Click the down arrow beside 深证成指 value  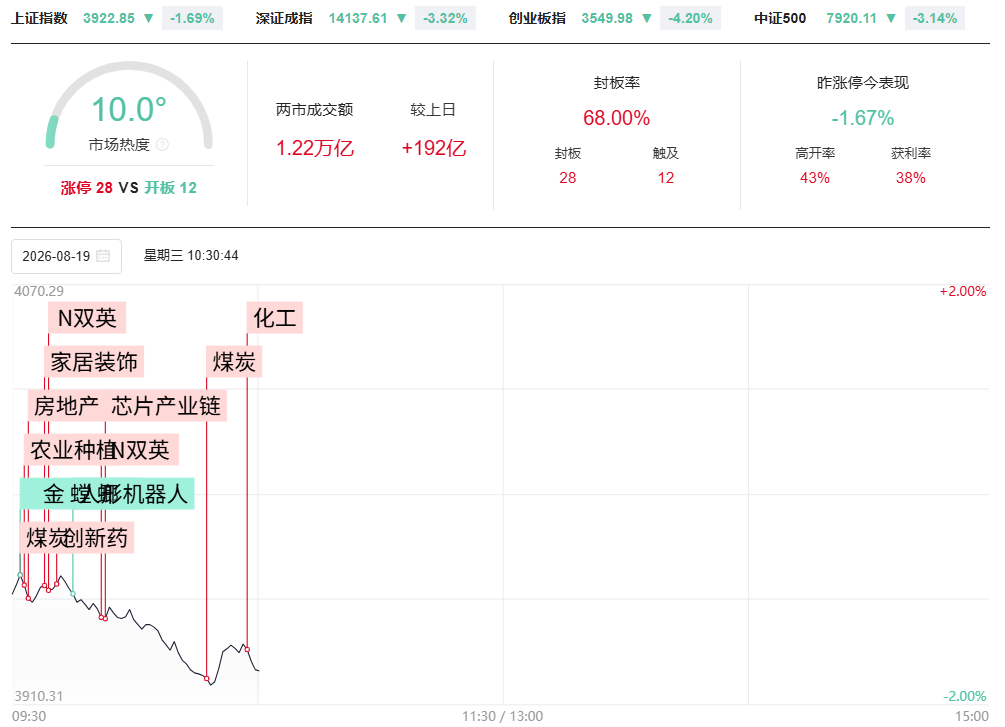pyautogui.click(x=402, y=19)
